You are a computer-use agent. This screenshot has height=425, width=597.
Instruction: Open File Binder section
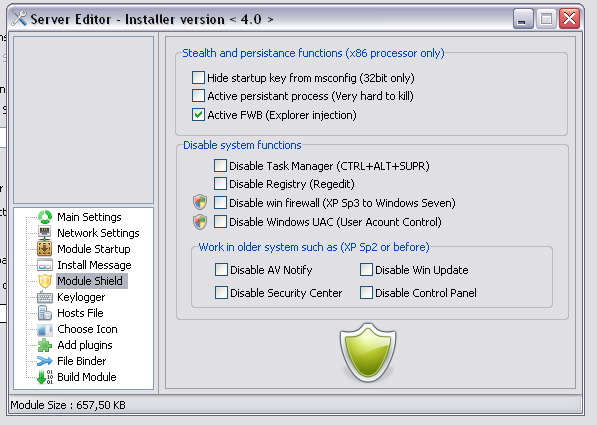[81, 361]
